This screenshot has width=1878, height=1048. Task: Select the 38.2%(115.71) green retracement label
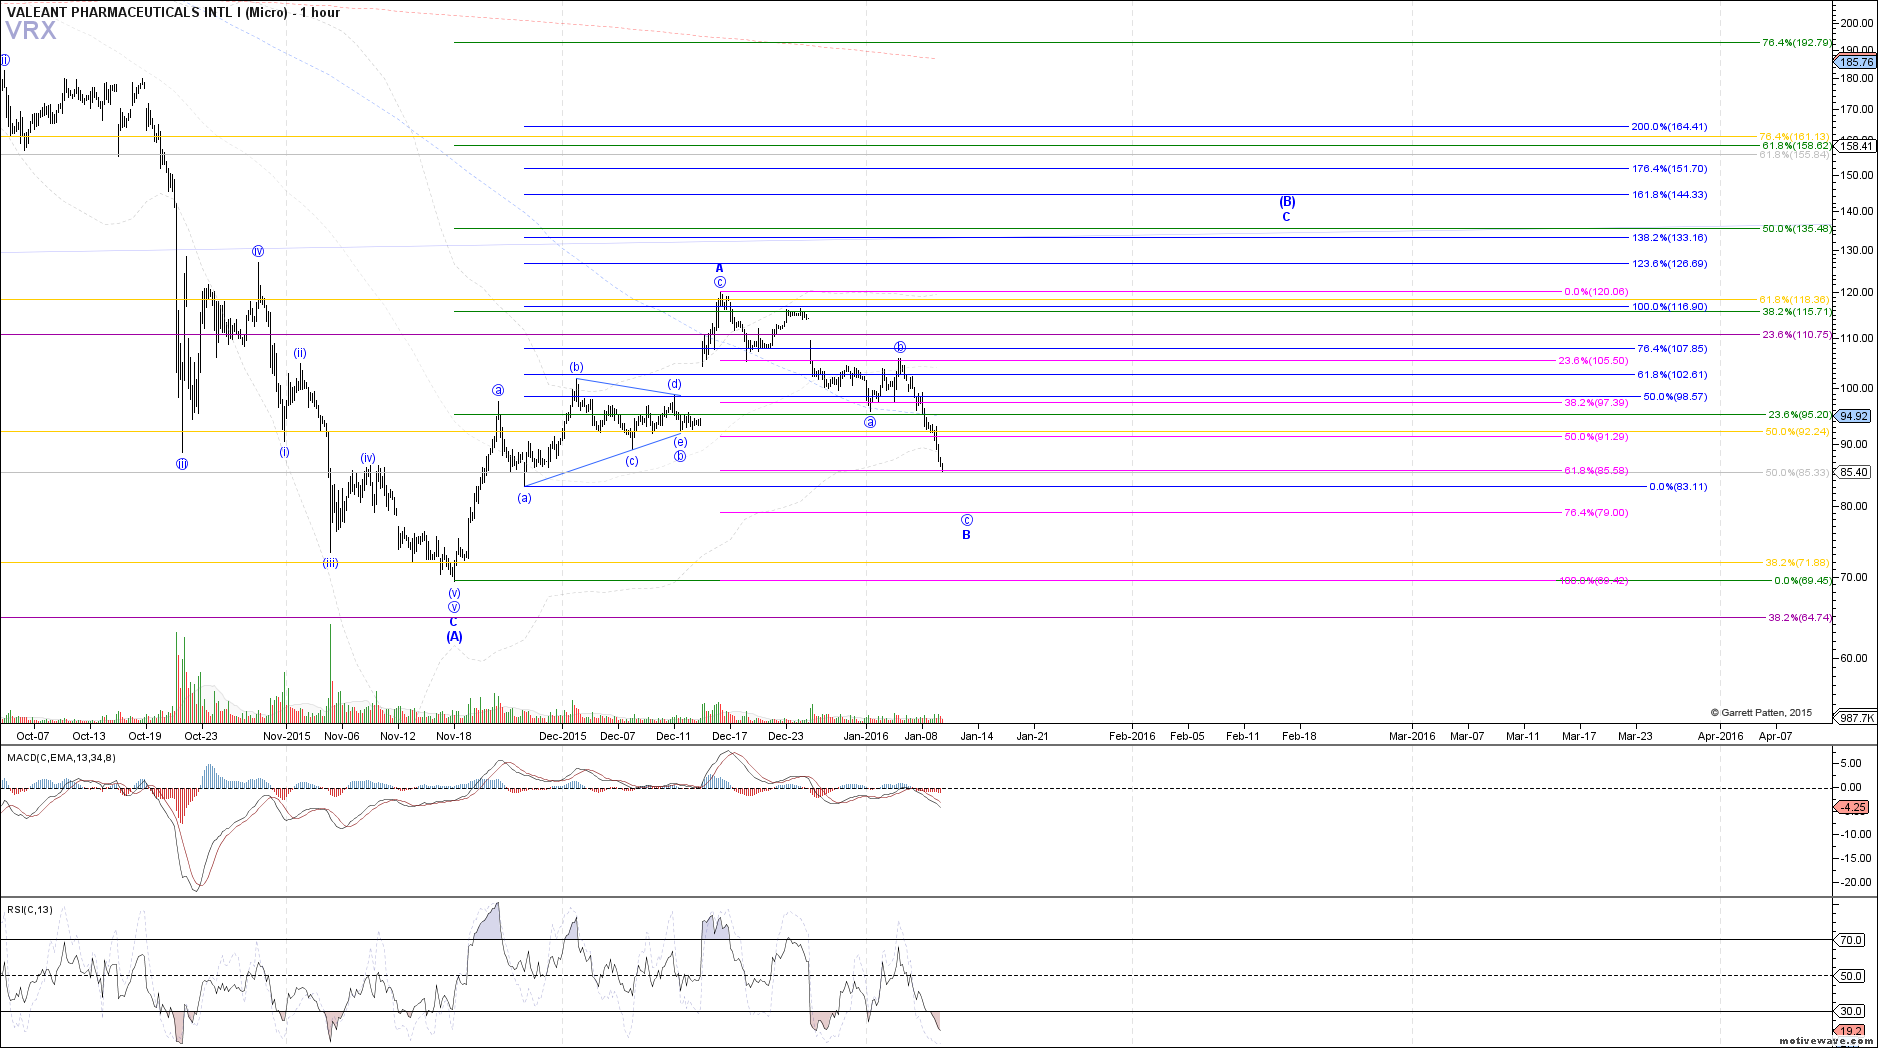pos(1796,312)
